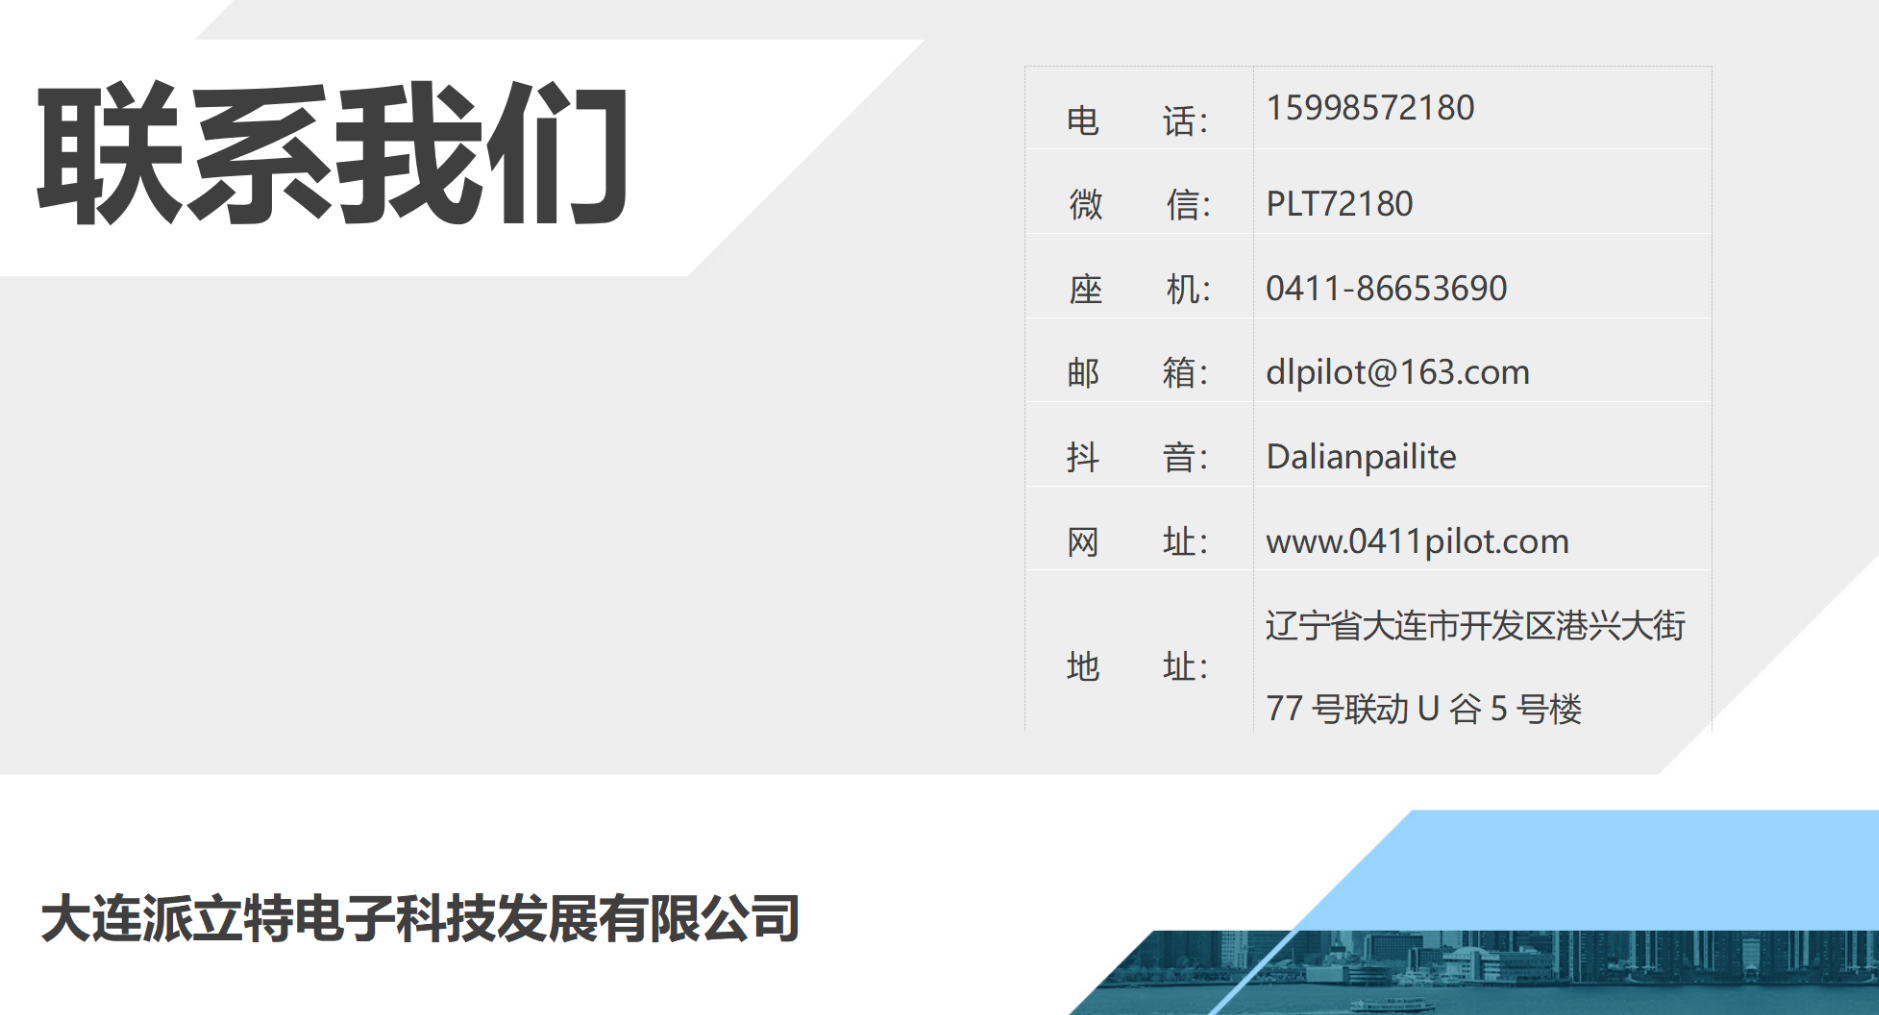Click the address line 辽宁省大连市开发区港兴大街
The width and height of the screenshot is (1879, 1015).
[x=1474, y=626]
